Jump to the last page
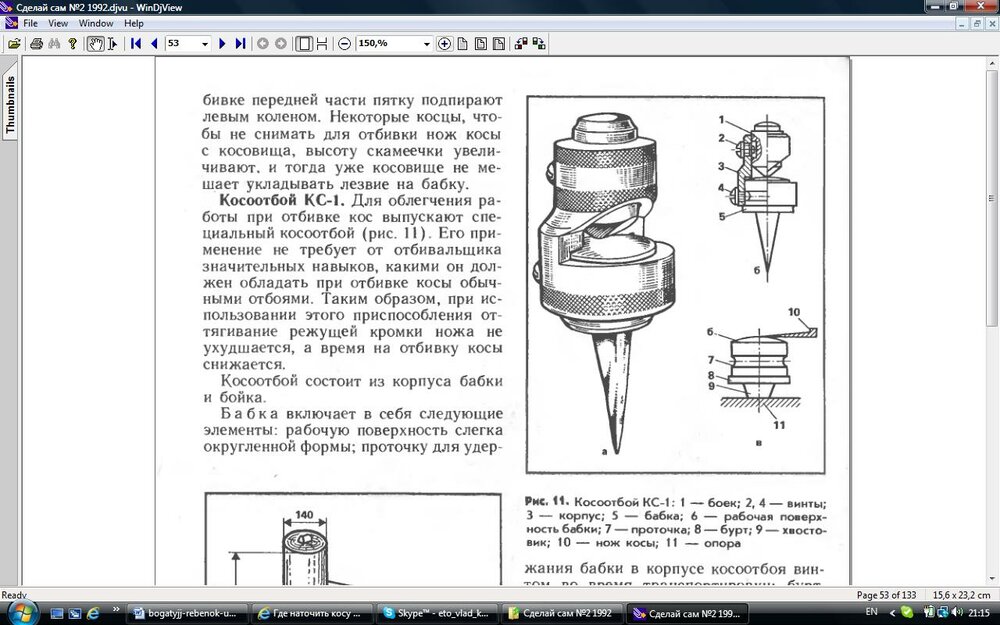The width and height of the screenshot is (1000, 625). (240, 43)
